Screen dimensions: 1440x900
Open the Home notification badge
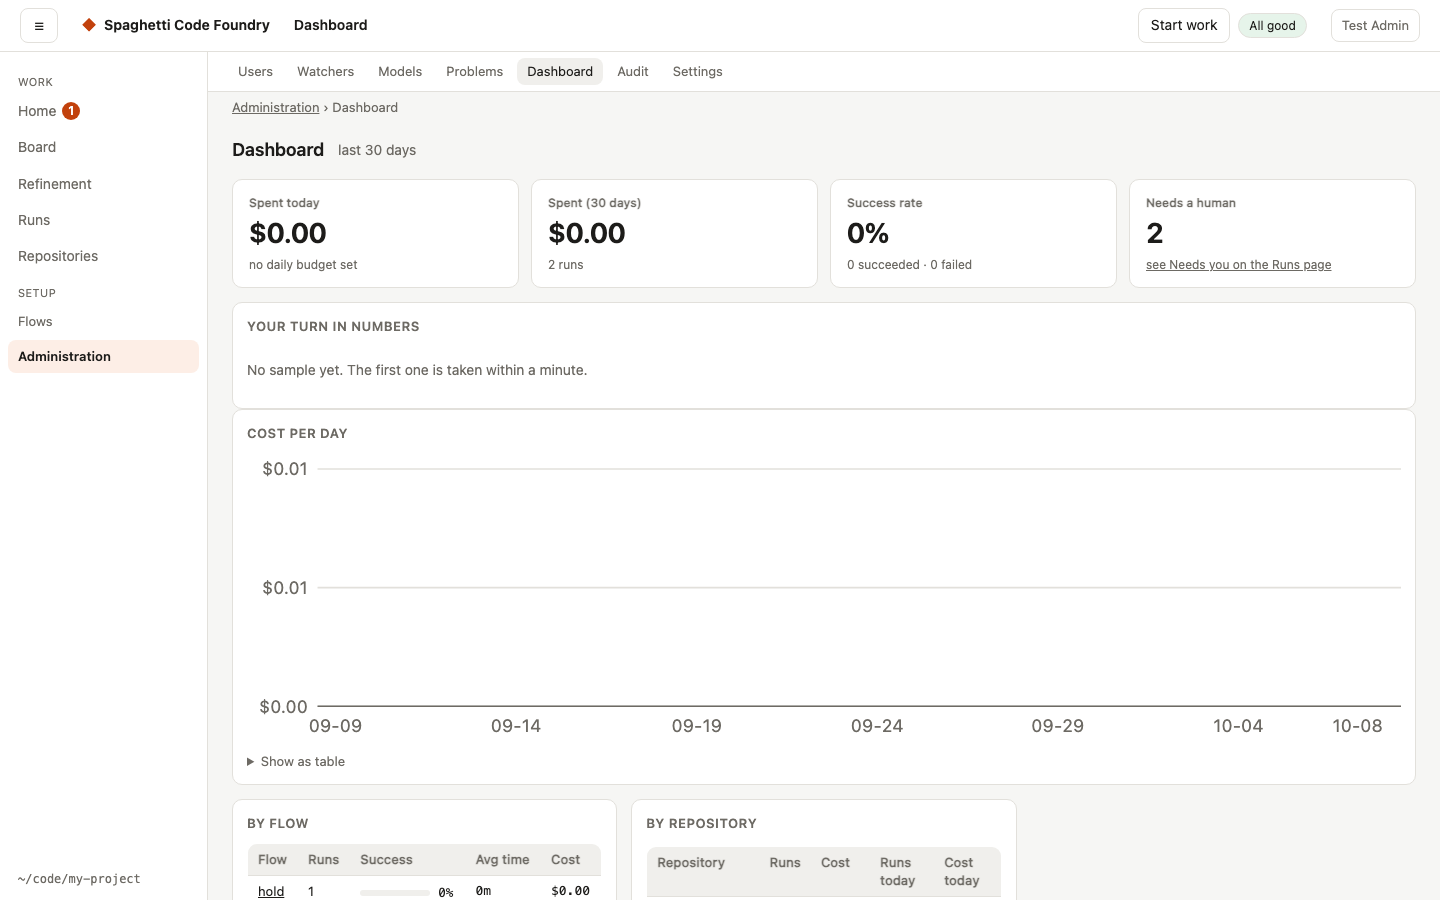[x=71, y=111]
